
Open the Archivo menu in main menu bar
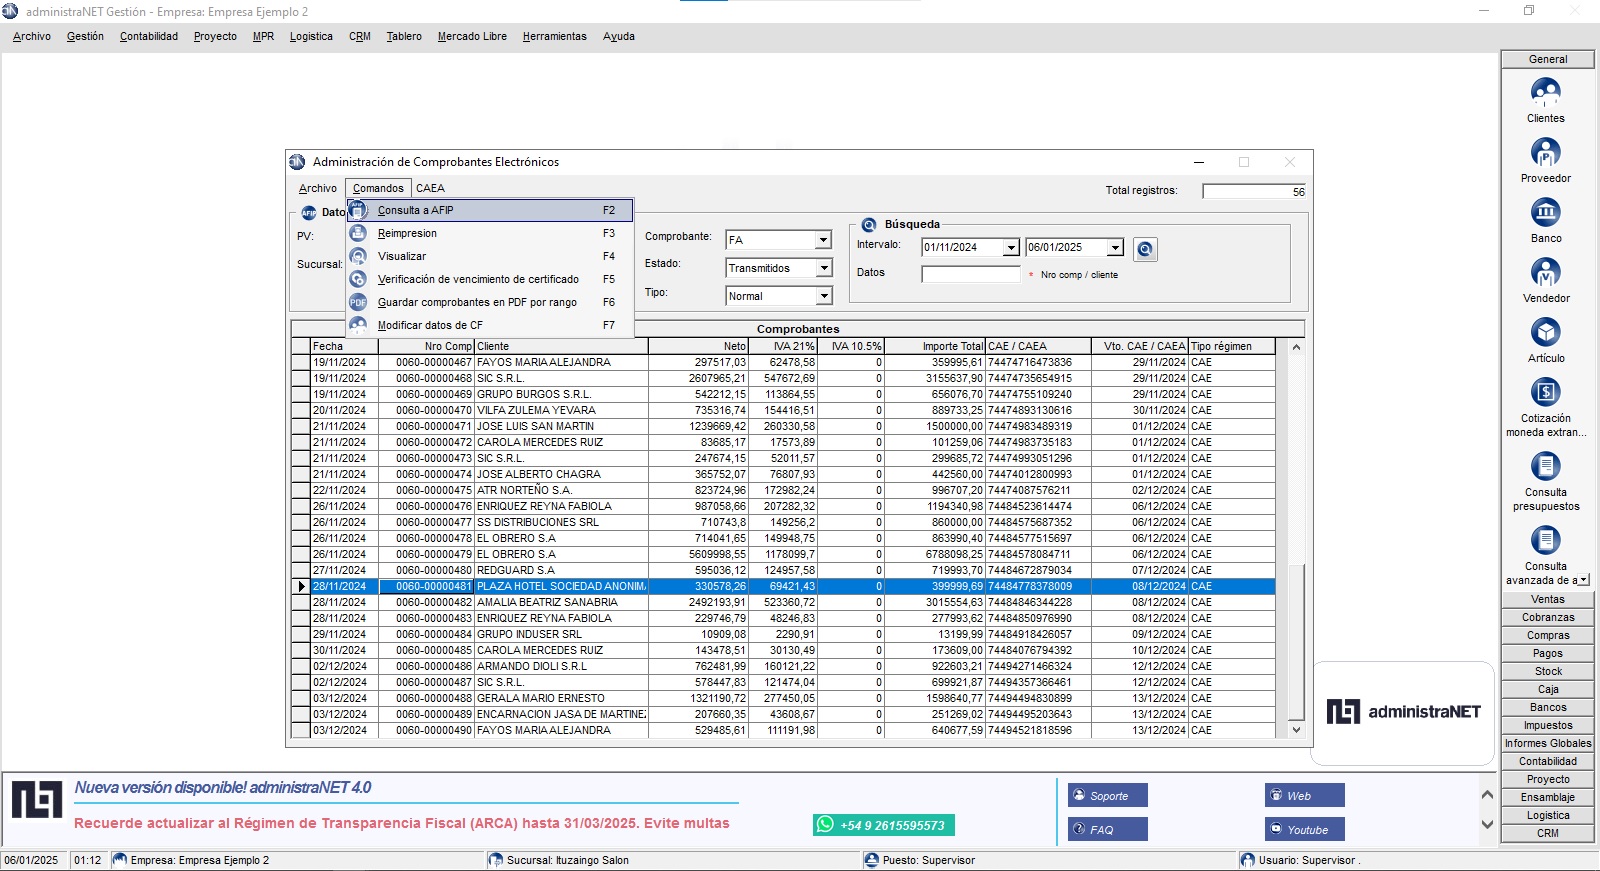32,36
